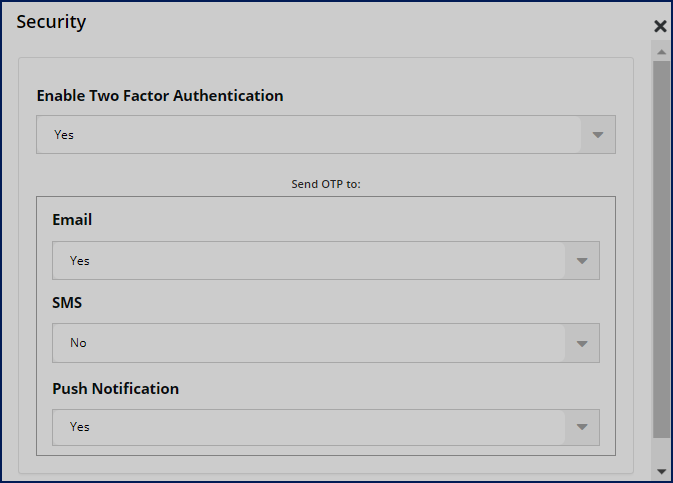Click the SMS field label
Image resolution: width=673 pixels, height=483 pixels.
(68, 302)
